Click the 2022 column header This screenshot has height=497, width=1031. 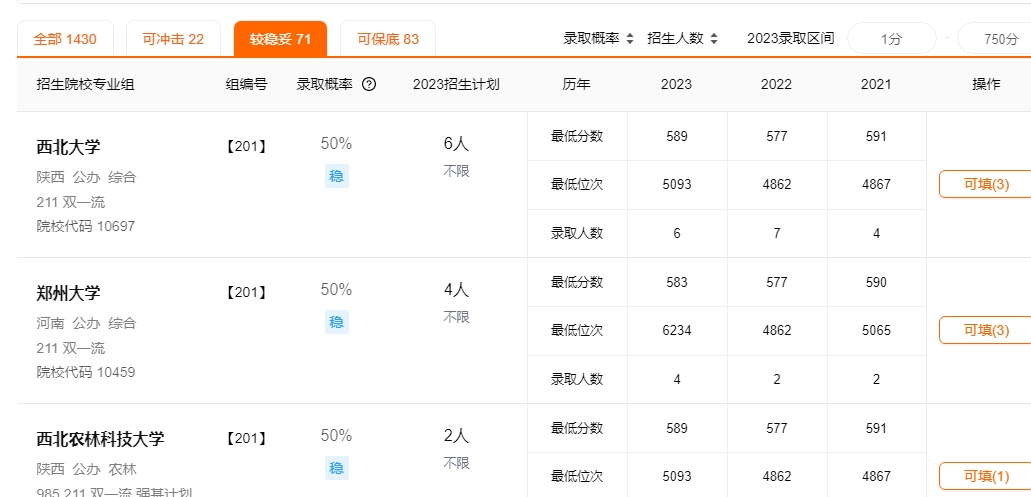point(777,84)
